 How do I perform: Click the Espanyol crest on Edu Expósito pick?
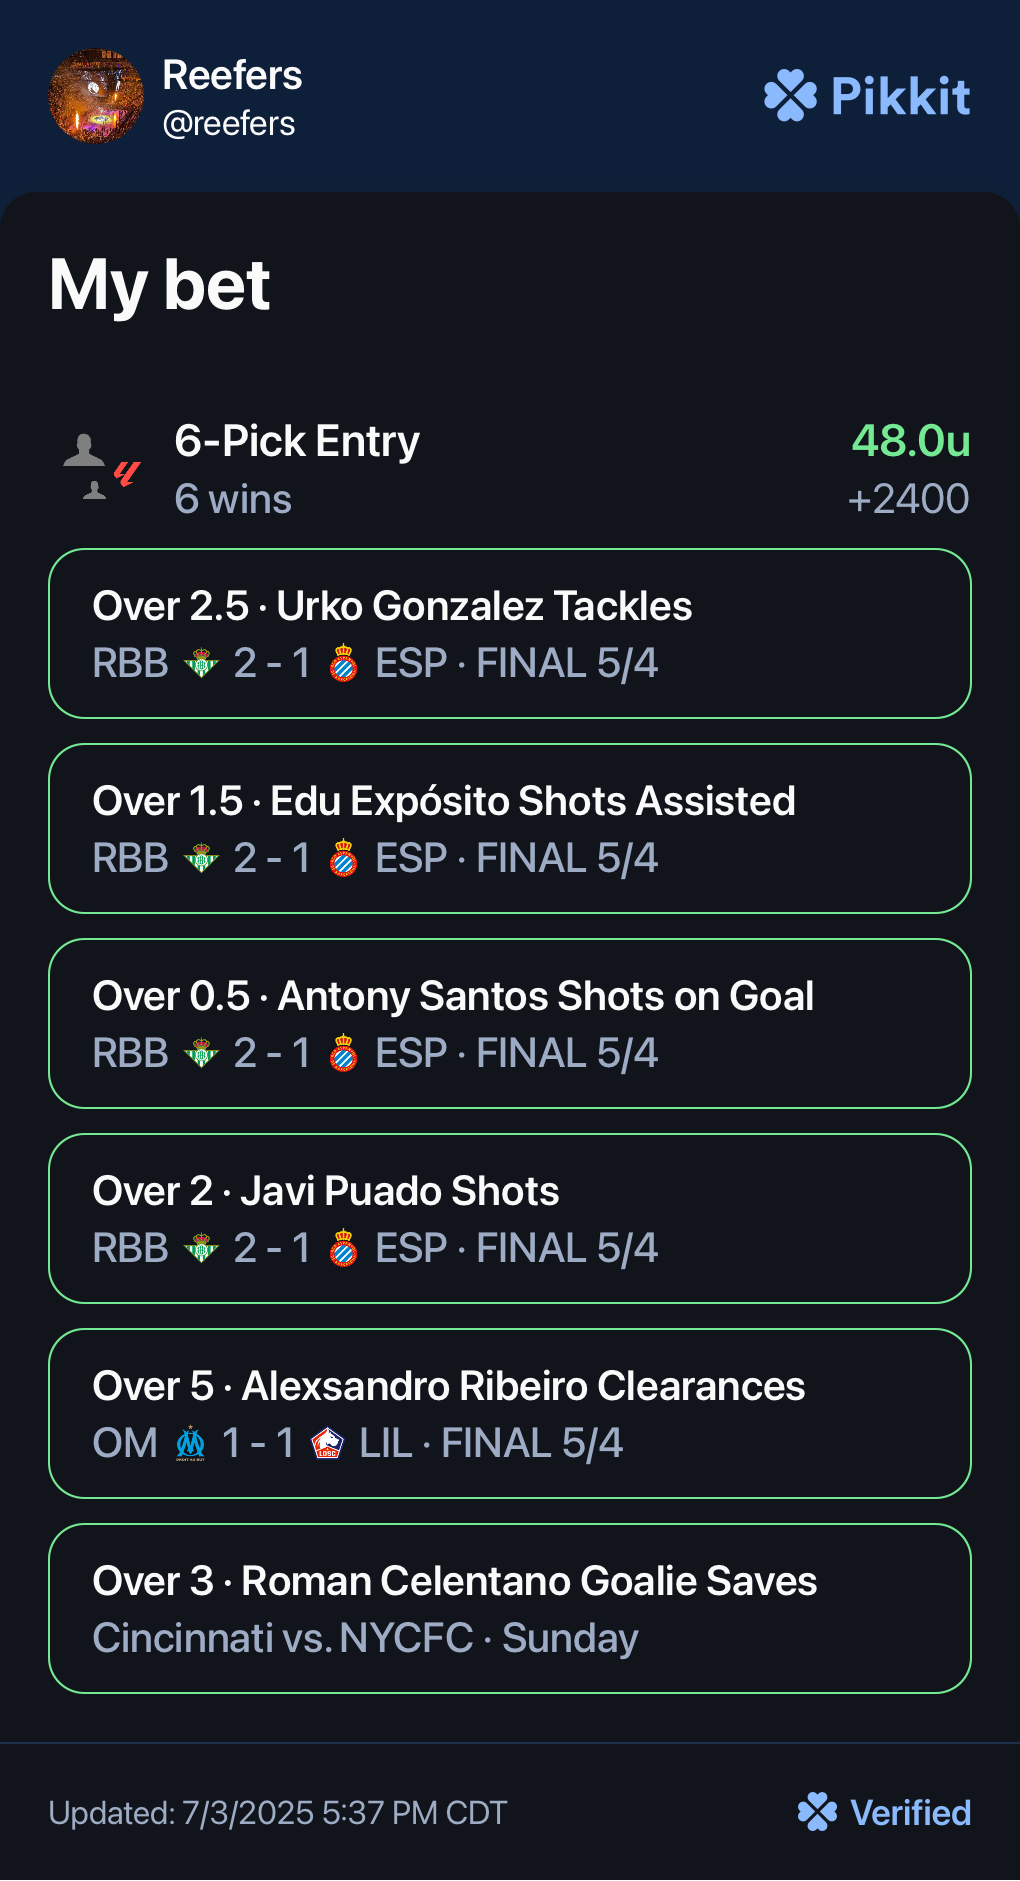[344, 858]
